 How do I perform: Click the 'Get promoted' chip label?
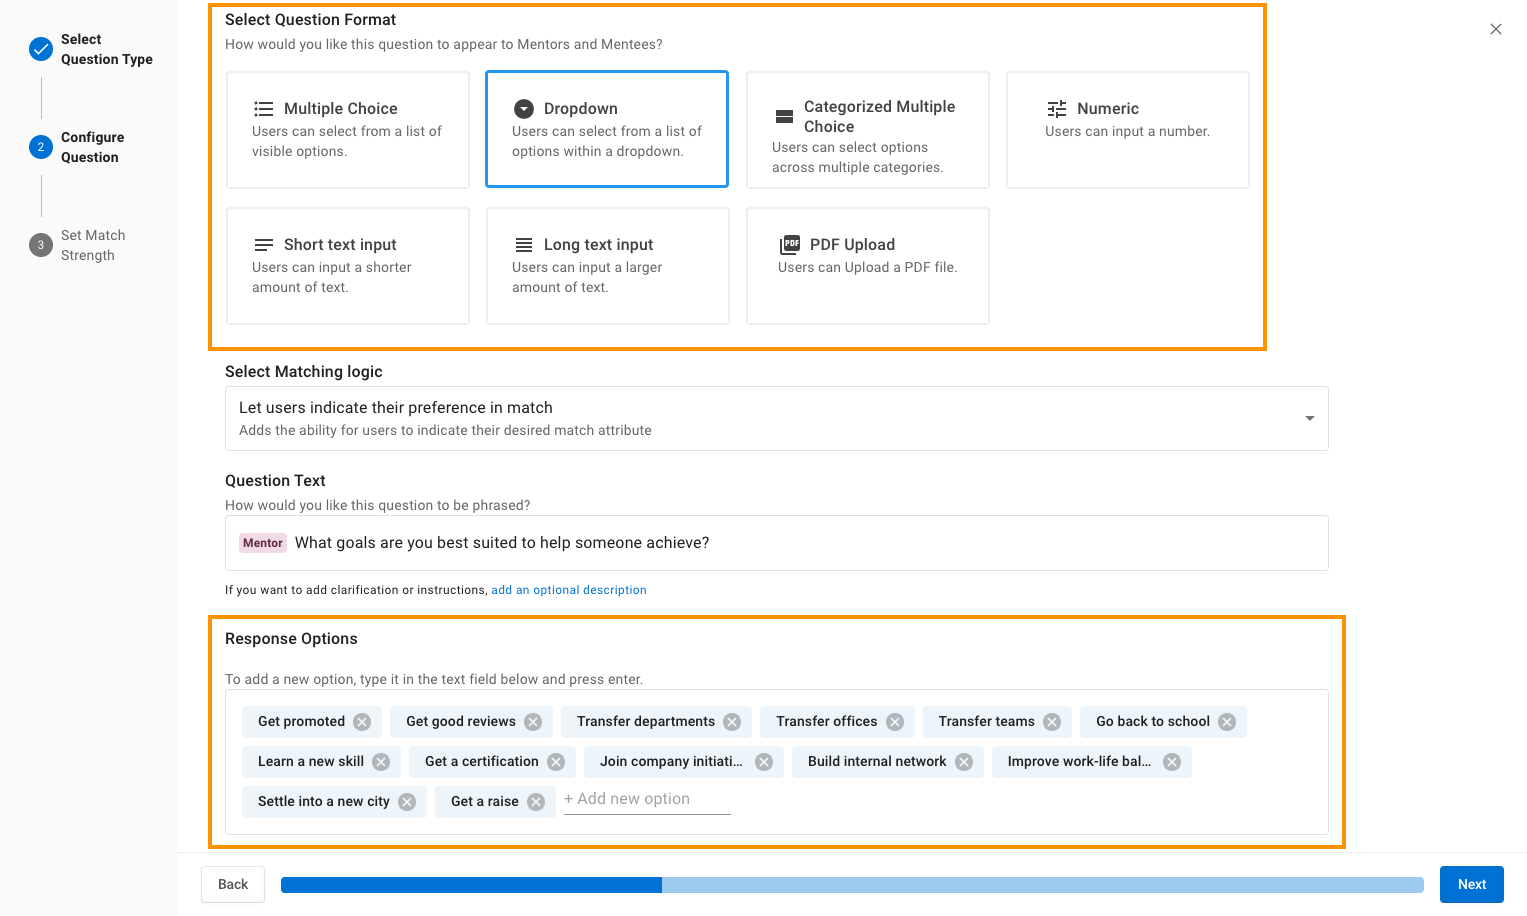point(301,722)
